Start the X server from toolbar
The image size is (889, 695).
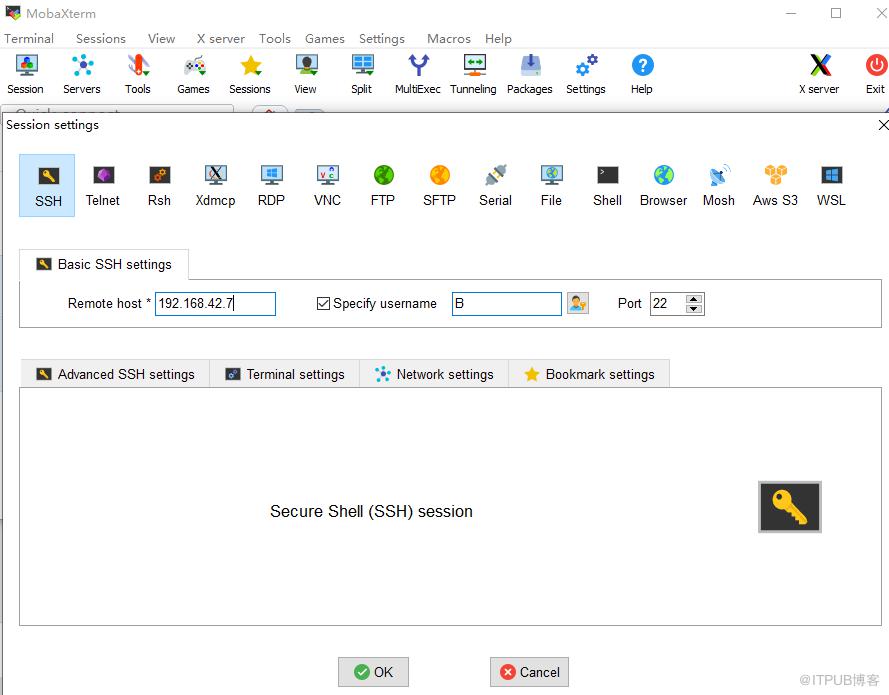coord(819,74)
